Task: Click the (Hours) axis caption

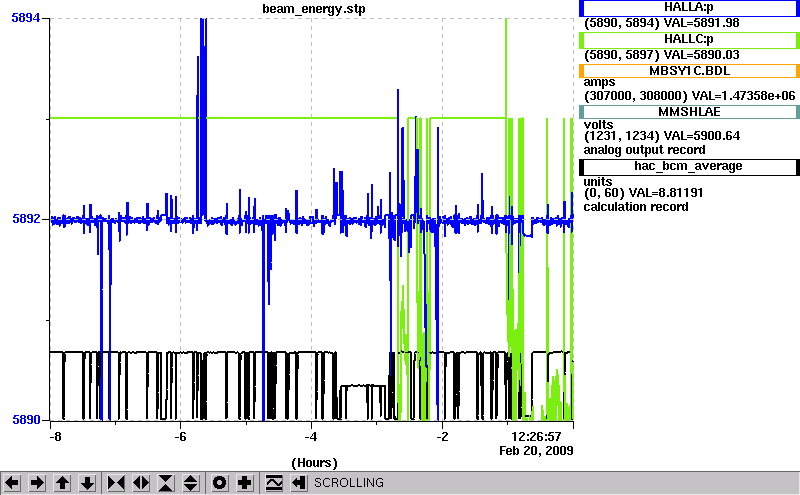Action: pyautogui.click(x=314, y=463)
